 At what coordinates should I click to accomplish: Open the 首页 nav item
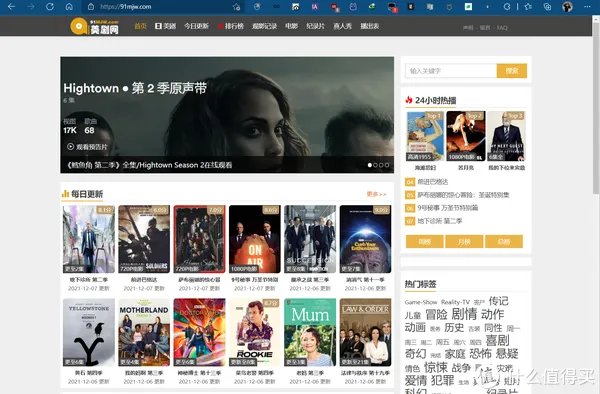[140, 26]
